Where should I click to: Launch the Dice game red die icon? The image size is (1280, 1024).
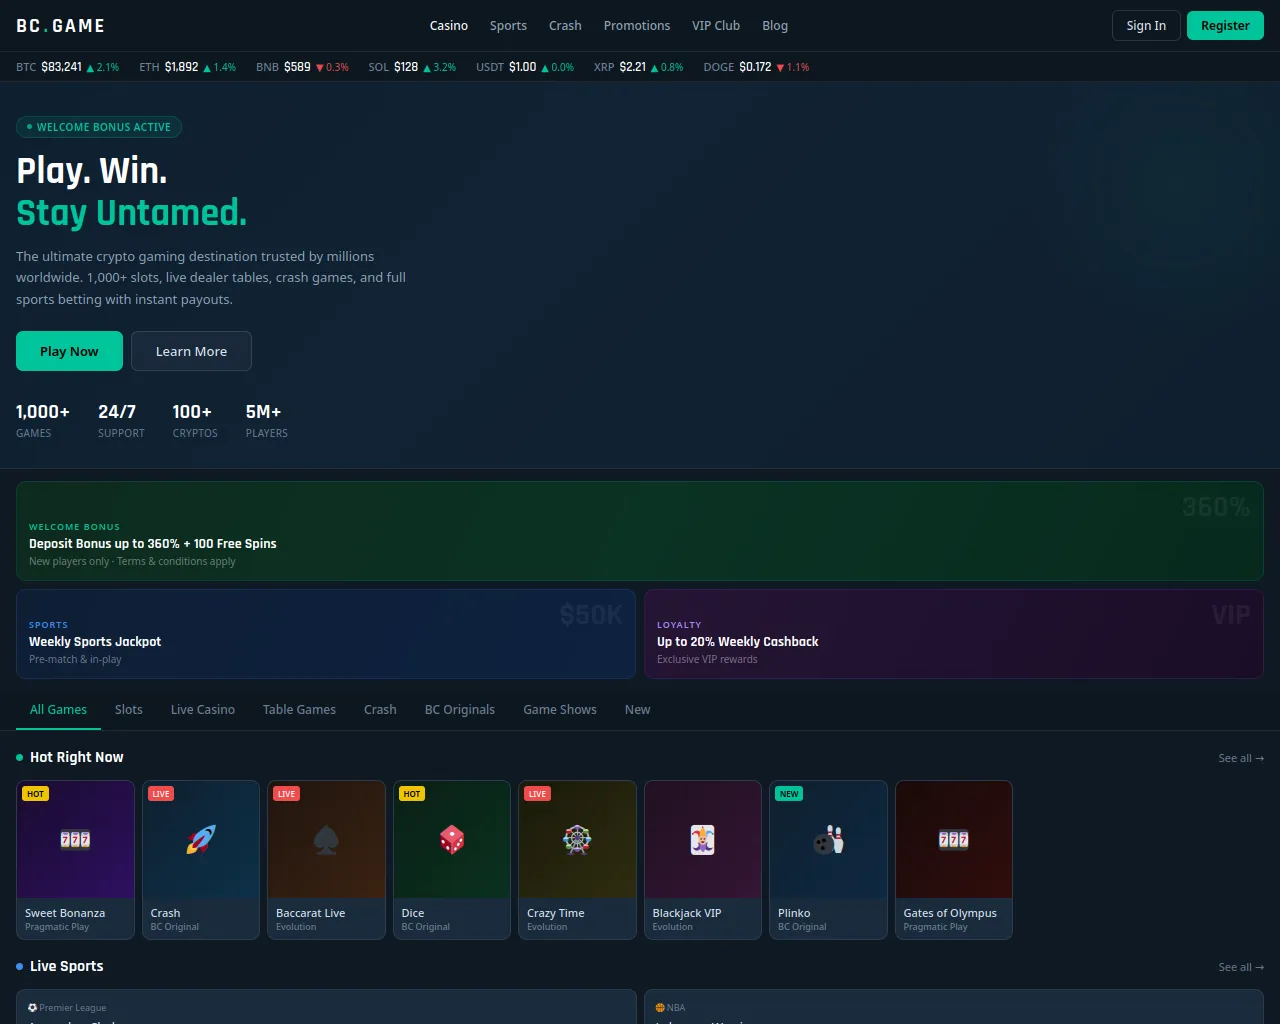(x=452, y=839)
